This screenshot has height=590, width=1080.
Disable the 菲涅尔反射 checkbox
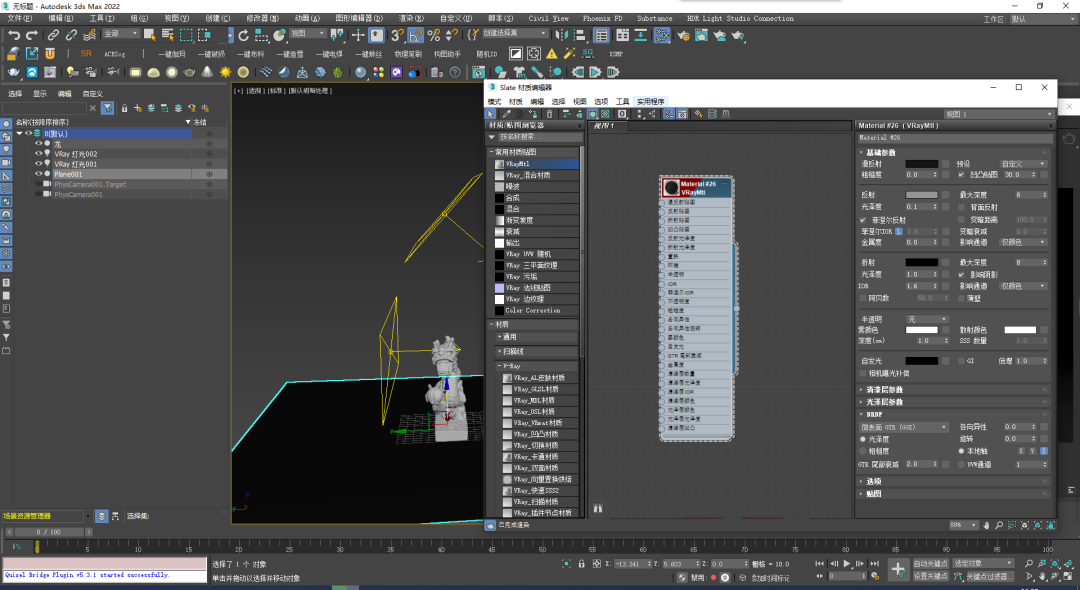click(863, 219)
